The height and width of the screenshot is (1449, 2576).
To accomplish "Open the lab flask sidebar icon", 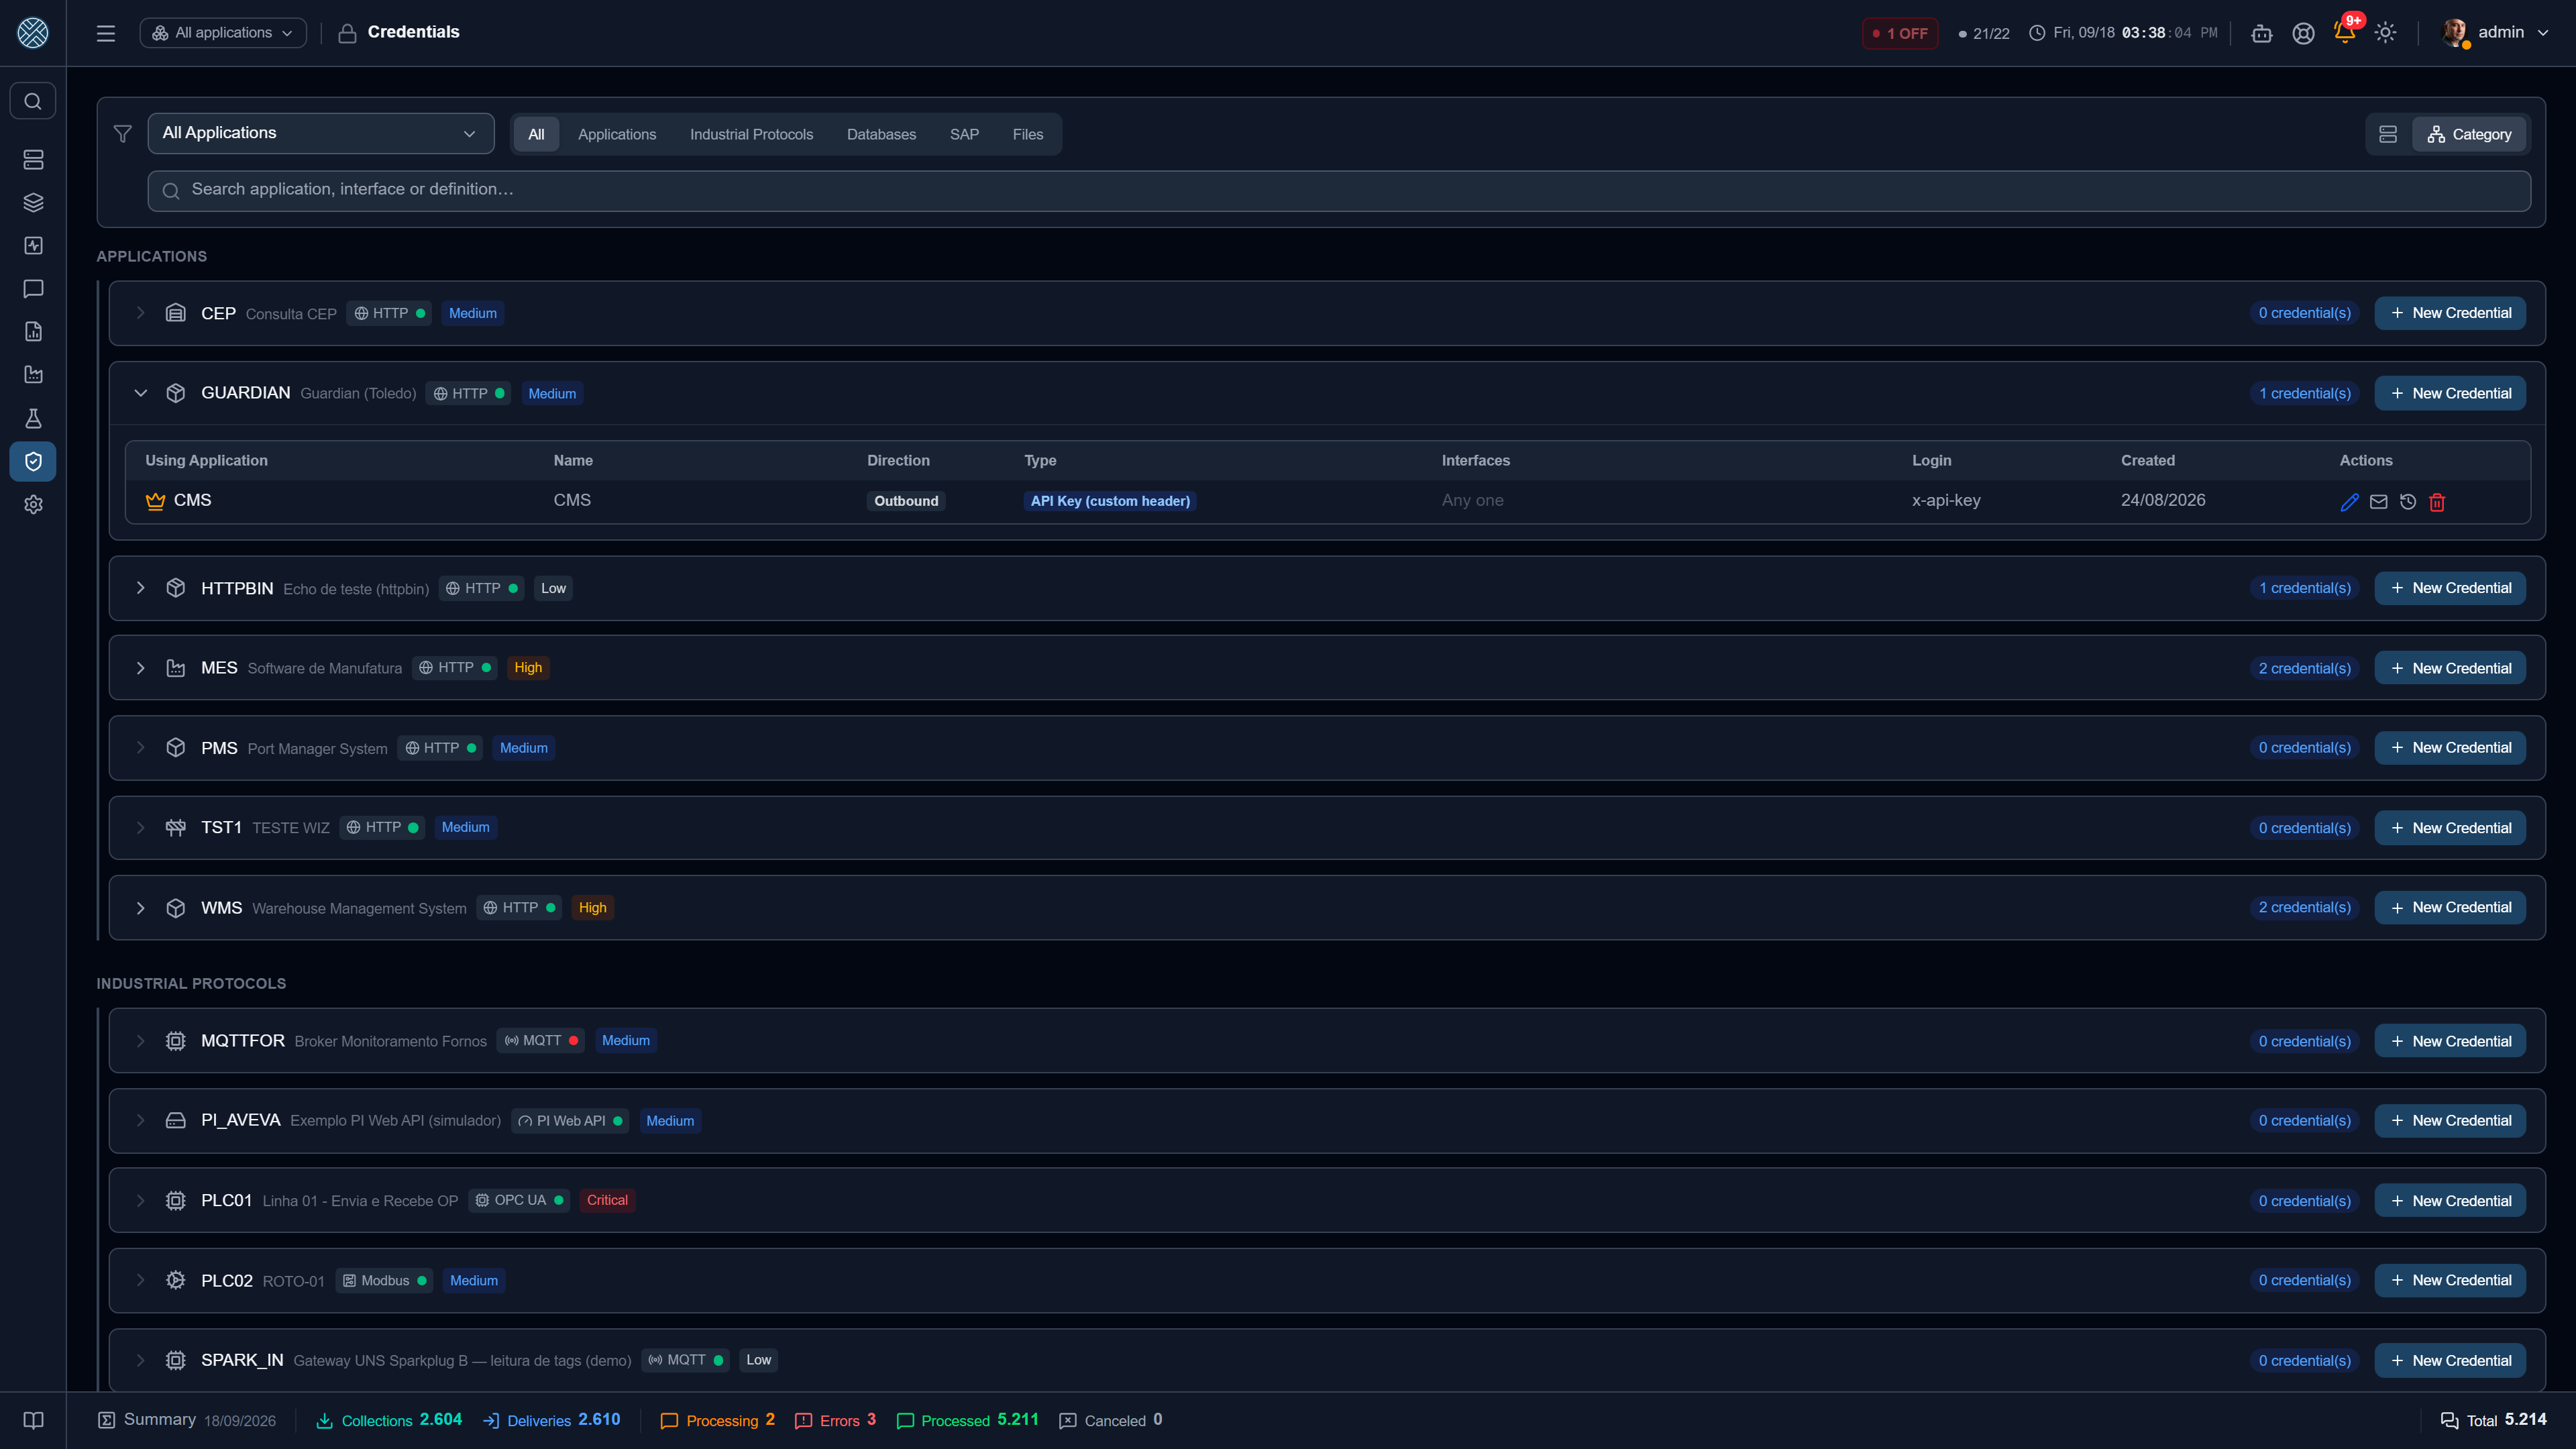I will 33,418.
